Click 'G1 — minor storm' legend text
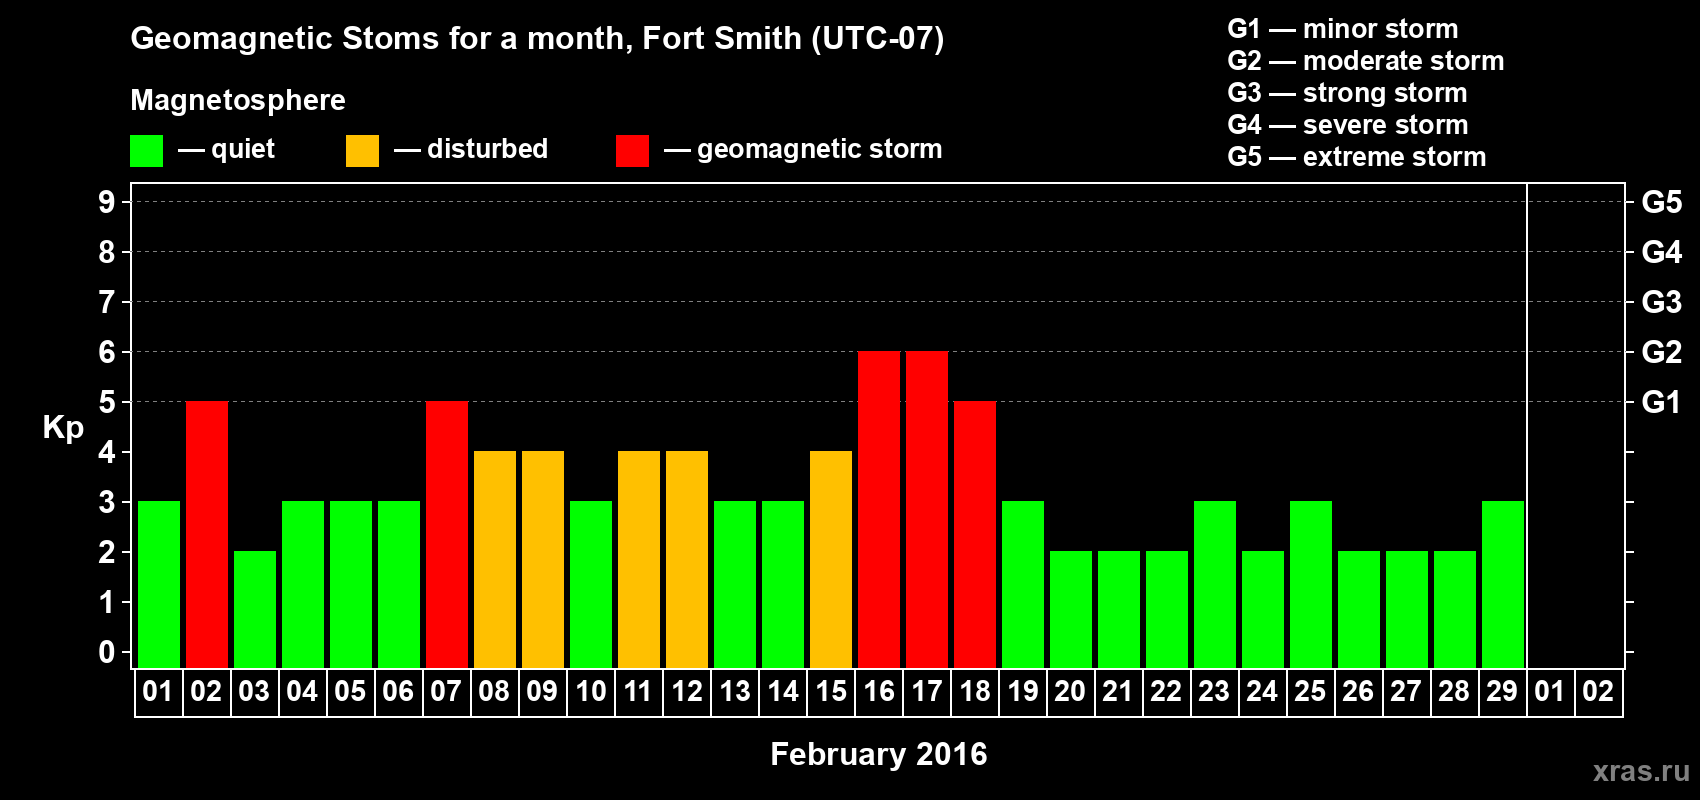 click(1343, 29)
